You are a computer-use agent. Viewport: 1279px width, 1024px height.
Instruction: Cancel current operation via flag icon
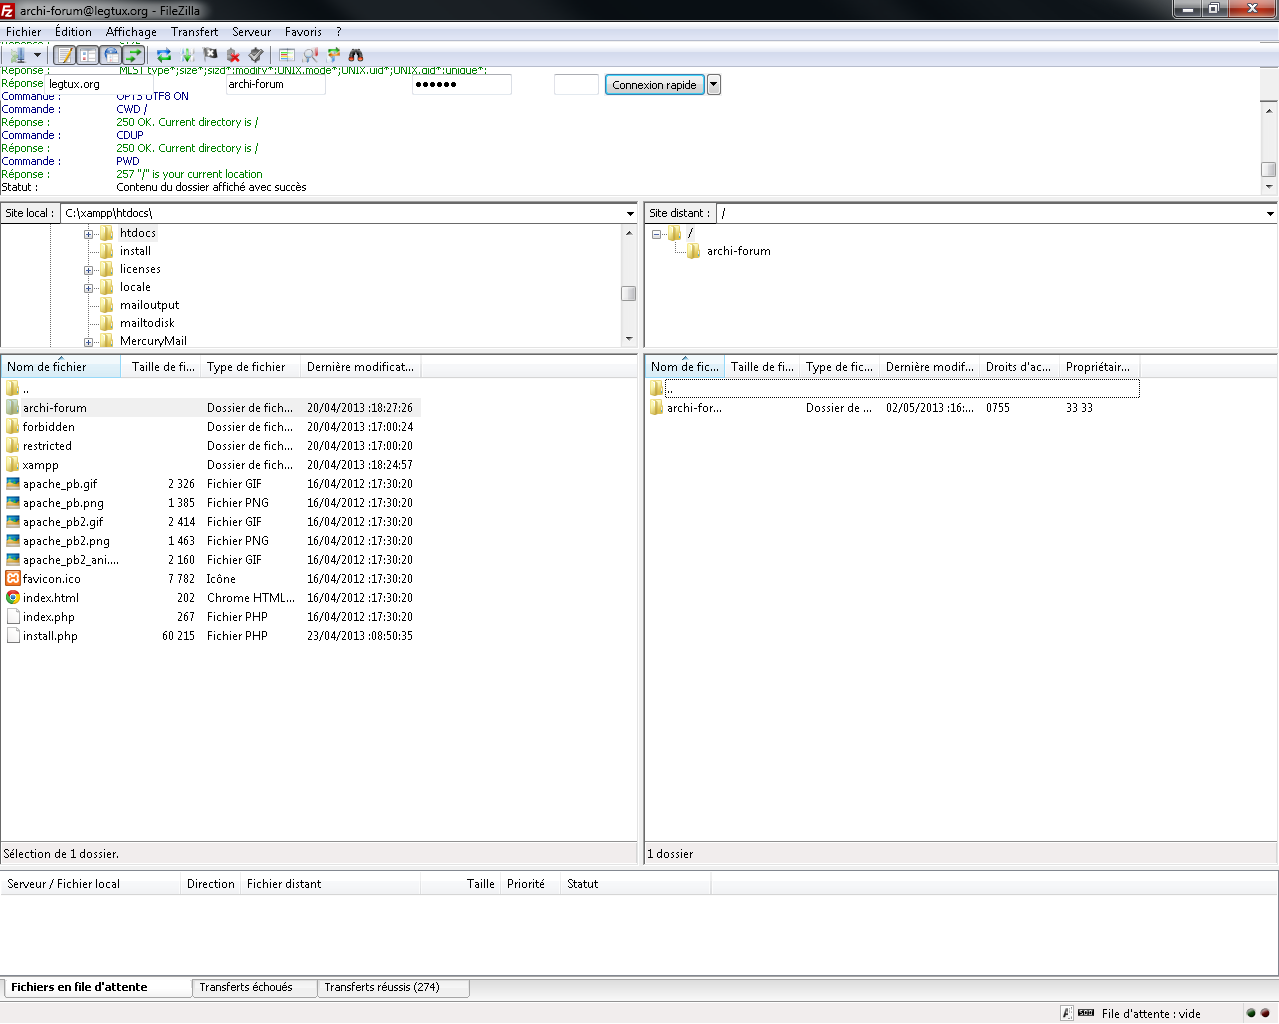210,55
